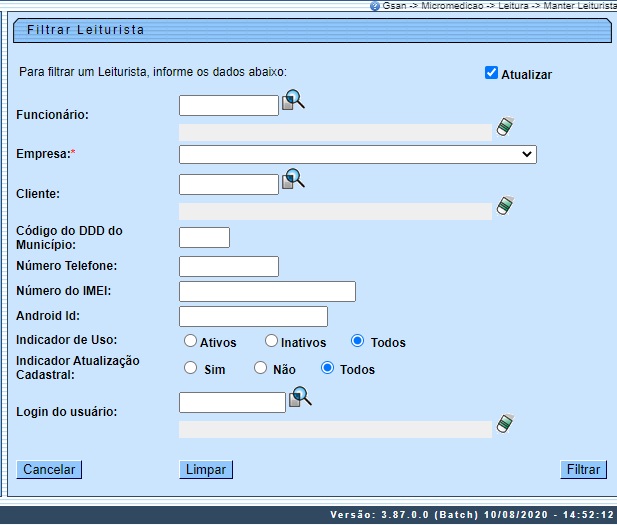Click the Versão 3.87.0.0 status text
The height and width of the screenshot is (525, 617).
pyautogui.click(x=471, y=515)
